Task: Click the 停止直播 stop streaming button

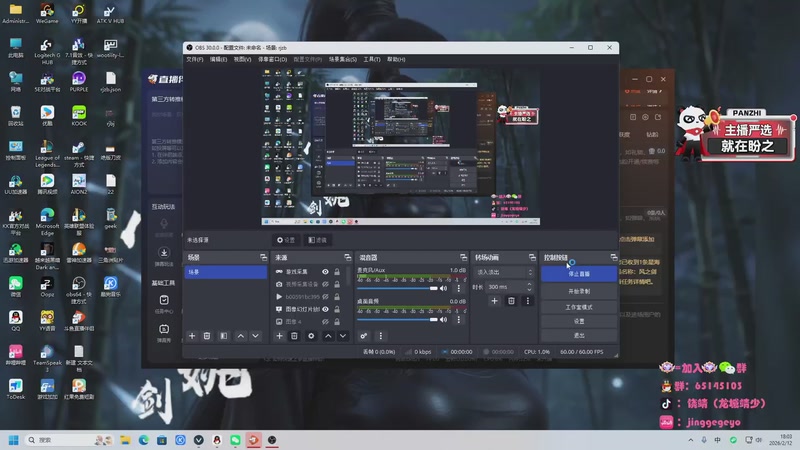Action: tap(579, 274)
